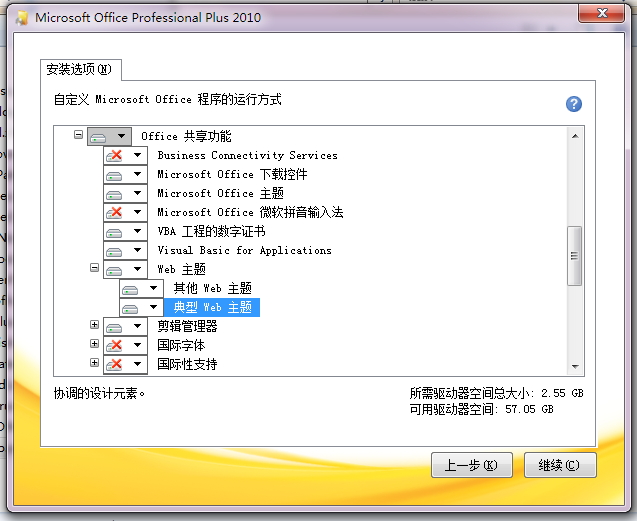The image size is (637, 521).
Task: Select Microsoft Office 下载控件 row
Action: [x=232, y=174]
